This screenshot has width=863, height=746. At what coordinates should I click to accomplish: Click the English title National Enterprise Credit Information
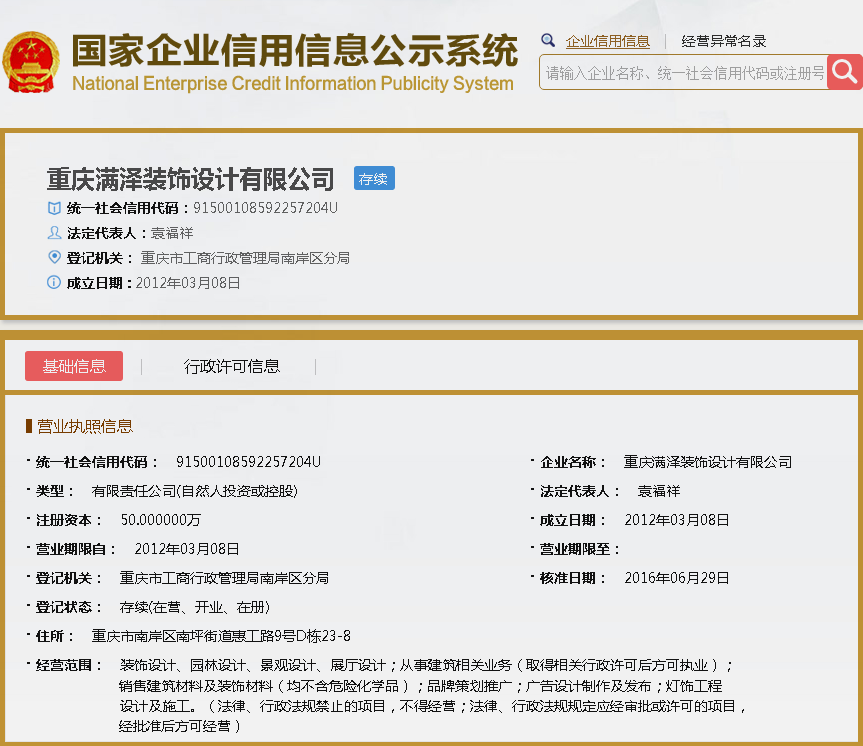pos(293,83)
